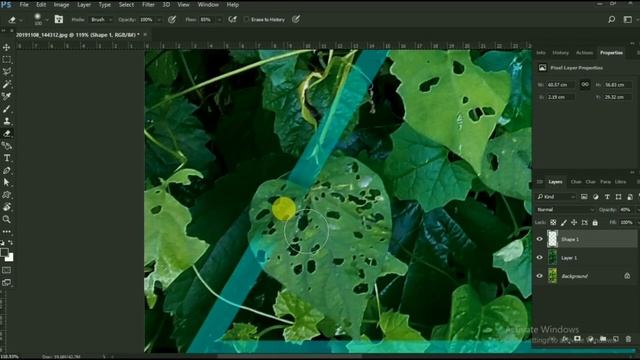
Task: Select the Type tool
Action: tap(7, 158)
